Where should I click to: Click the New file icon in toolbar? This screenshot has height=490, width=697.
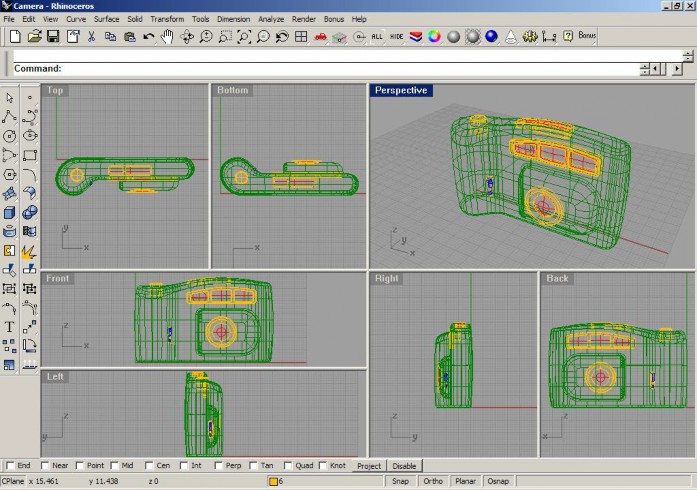(15, 36)
